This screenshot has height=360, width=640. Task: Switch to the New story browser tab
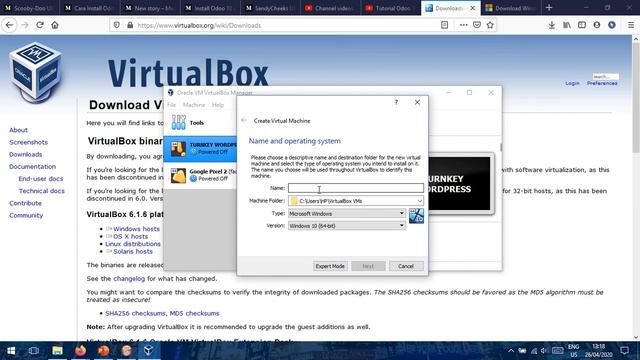point(150,8)
